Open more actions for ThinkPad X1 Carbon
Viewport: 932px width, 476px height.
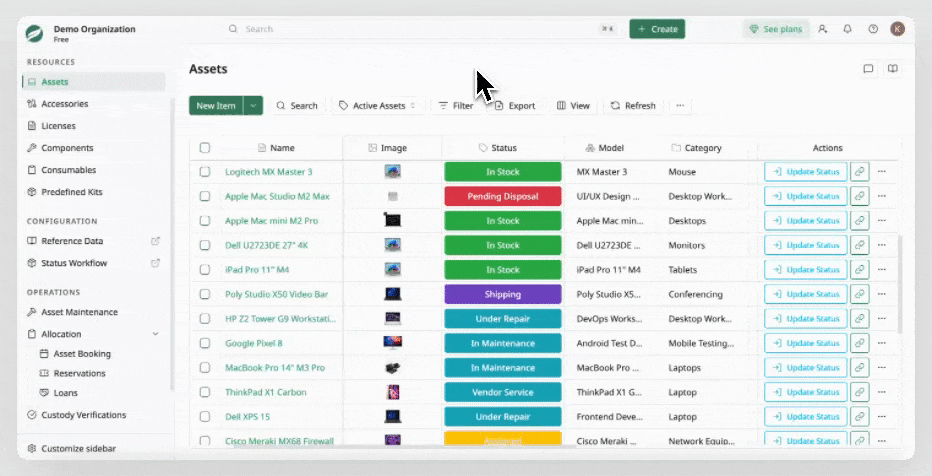(882, 392)
